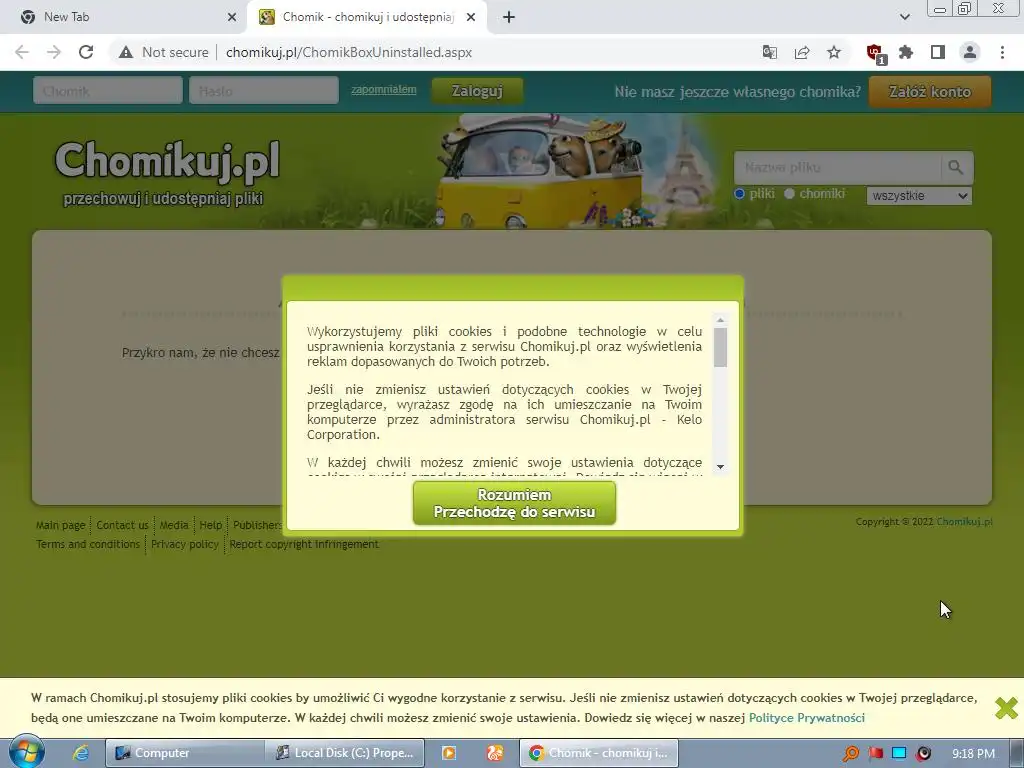
Task: Click the taskbar clock showing 9:18 PM
Action: tap(973, 754)
